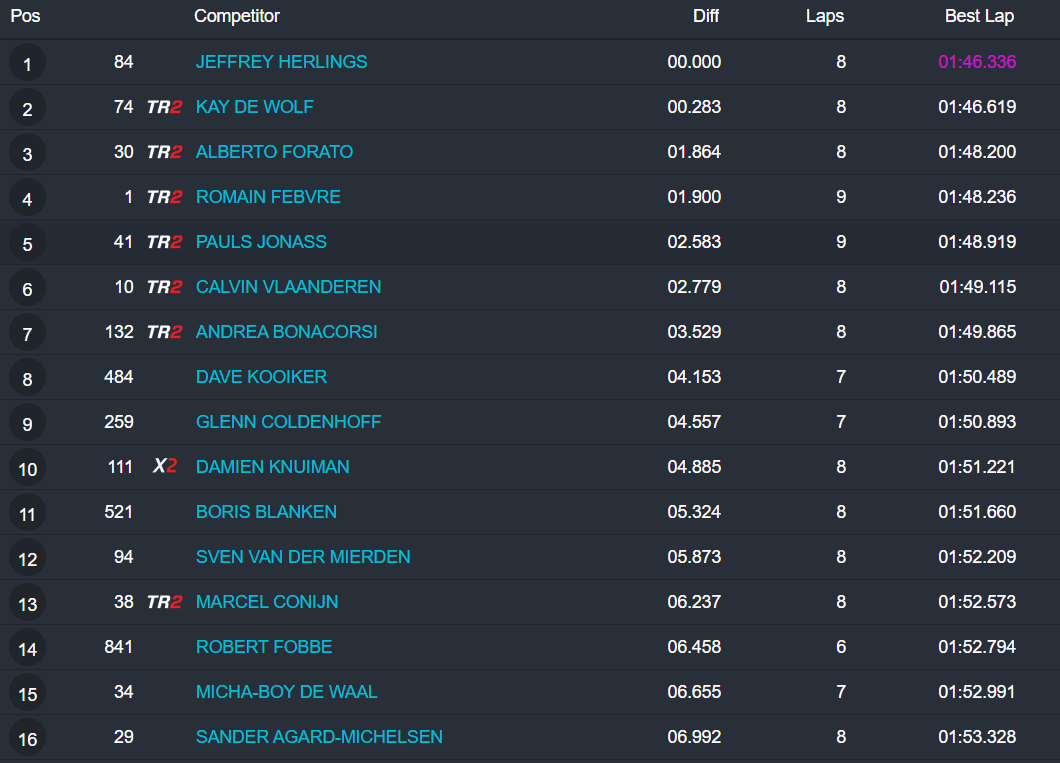Screen dimensions: 1060x763
Task: Sort by the Best Lap column header
Action: (x=979, y=16)
